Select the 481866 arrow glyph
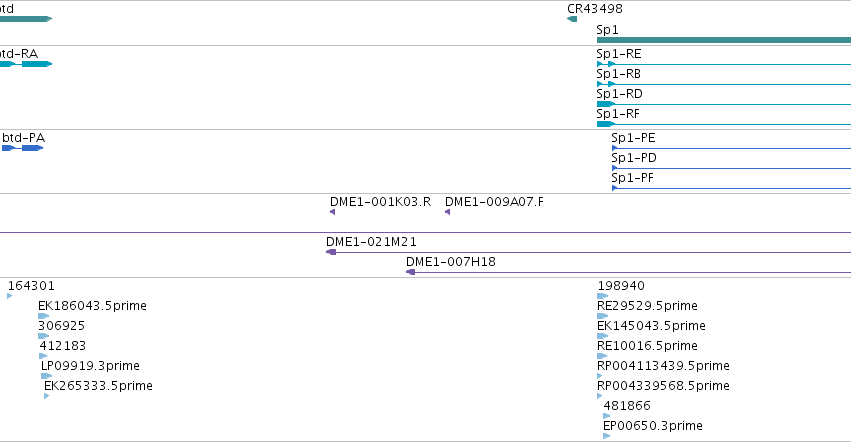Screen dimensions: 851x442 pyautogui.click(x=607, y=416)
